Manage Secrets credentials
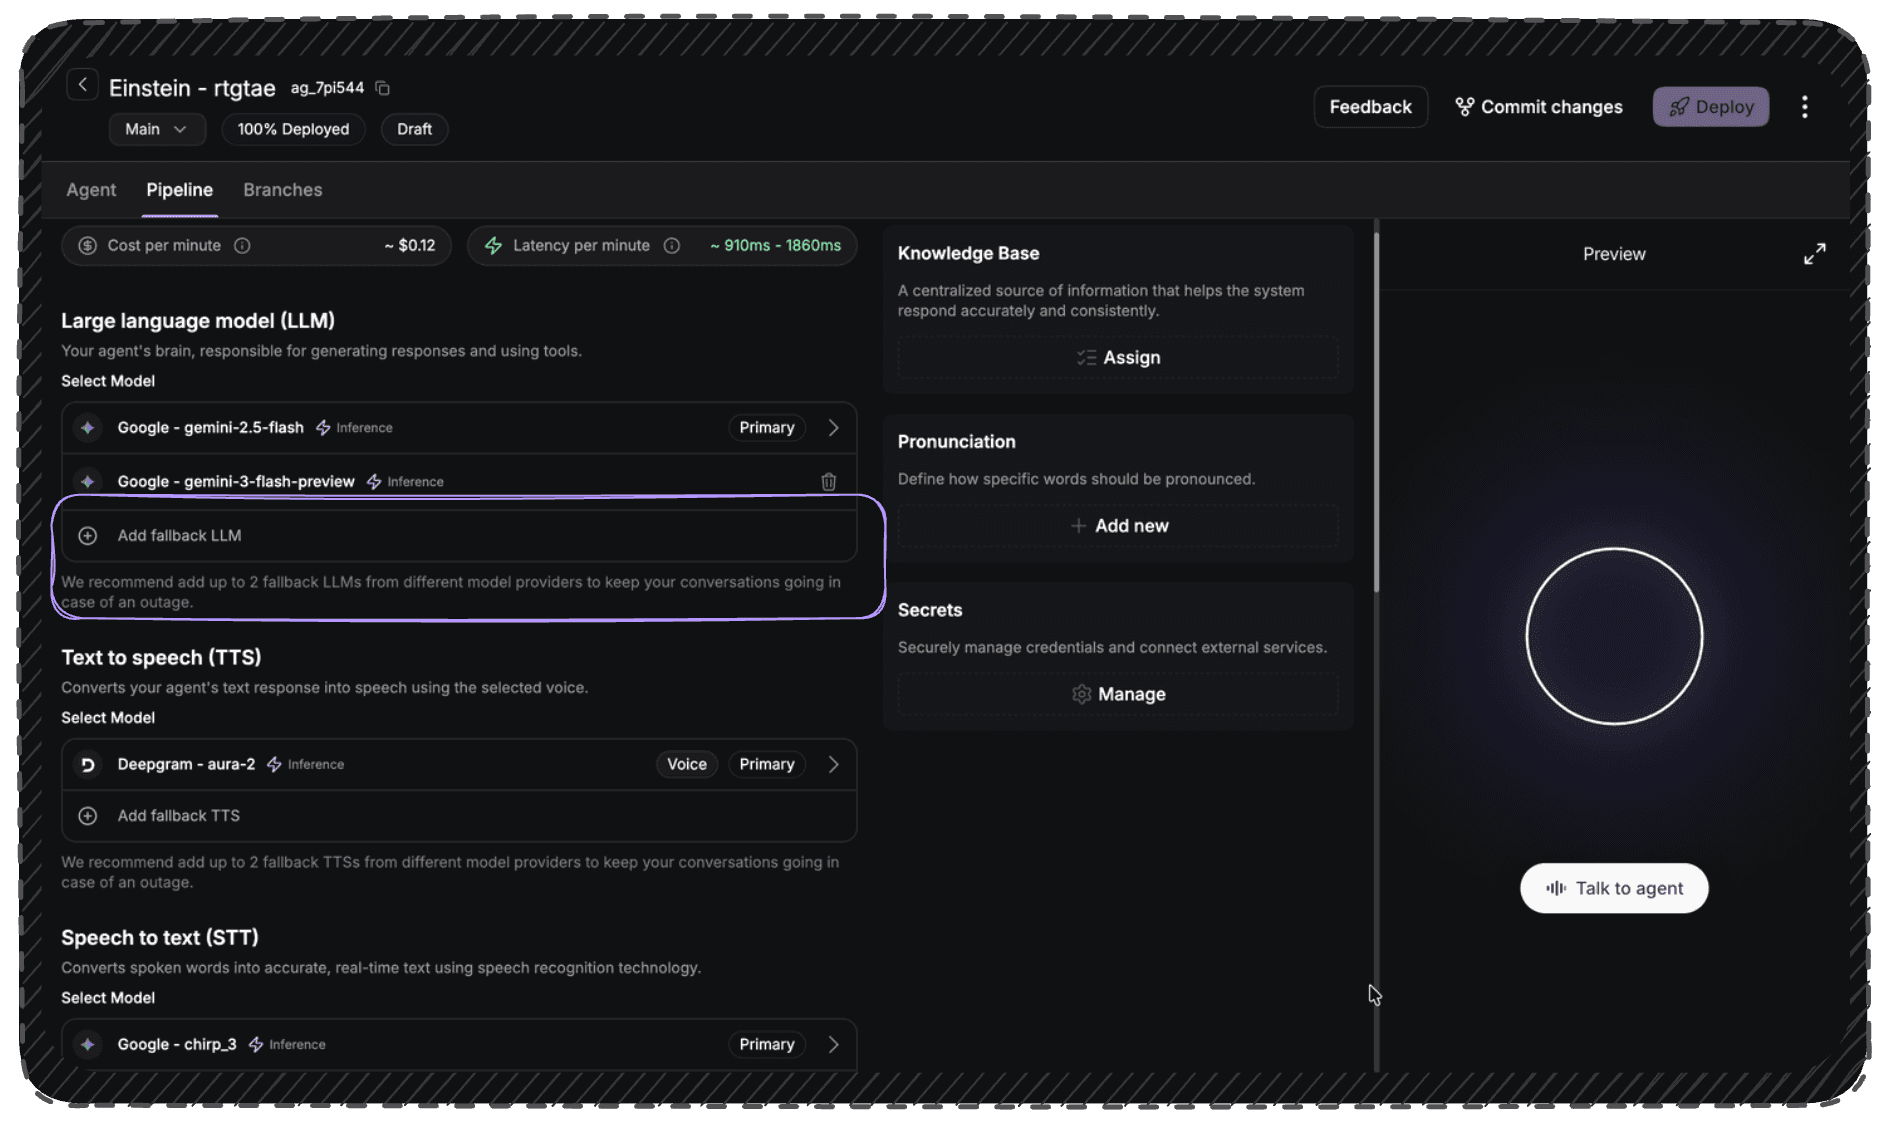 pyautogui.click(x=1118, y=695)
